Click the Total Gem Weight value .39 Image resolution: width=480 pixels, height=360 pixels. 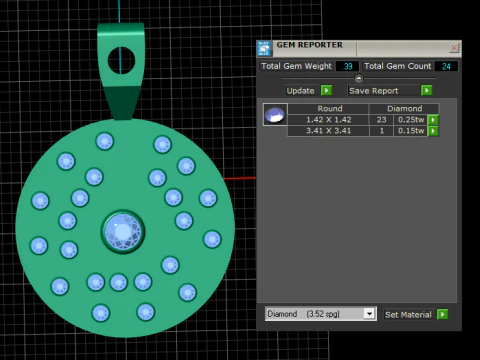point(347,66)
